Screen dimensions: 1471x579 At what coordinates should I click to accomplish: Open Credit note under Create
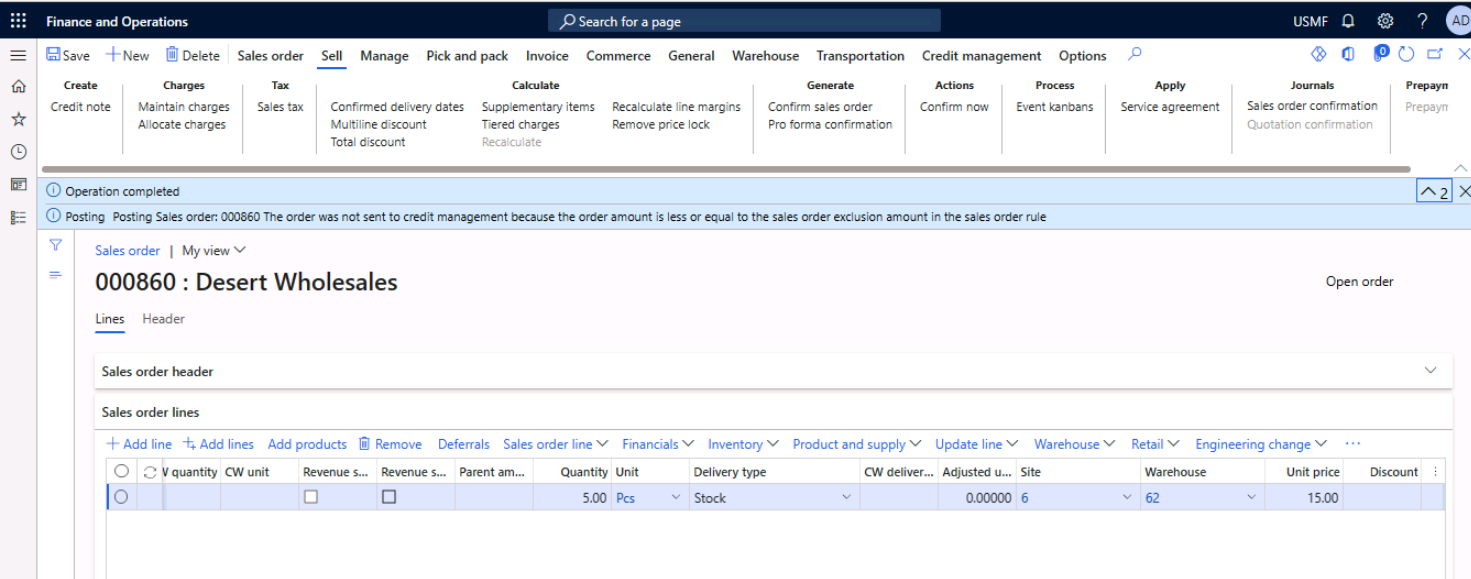(80, 107)
